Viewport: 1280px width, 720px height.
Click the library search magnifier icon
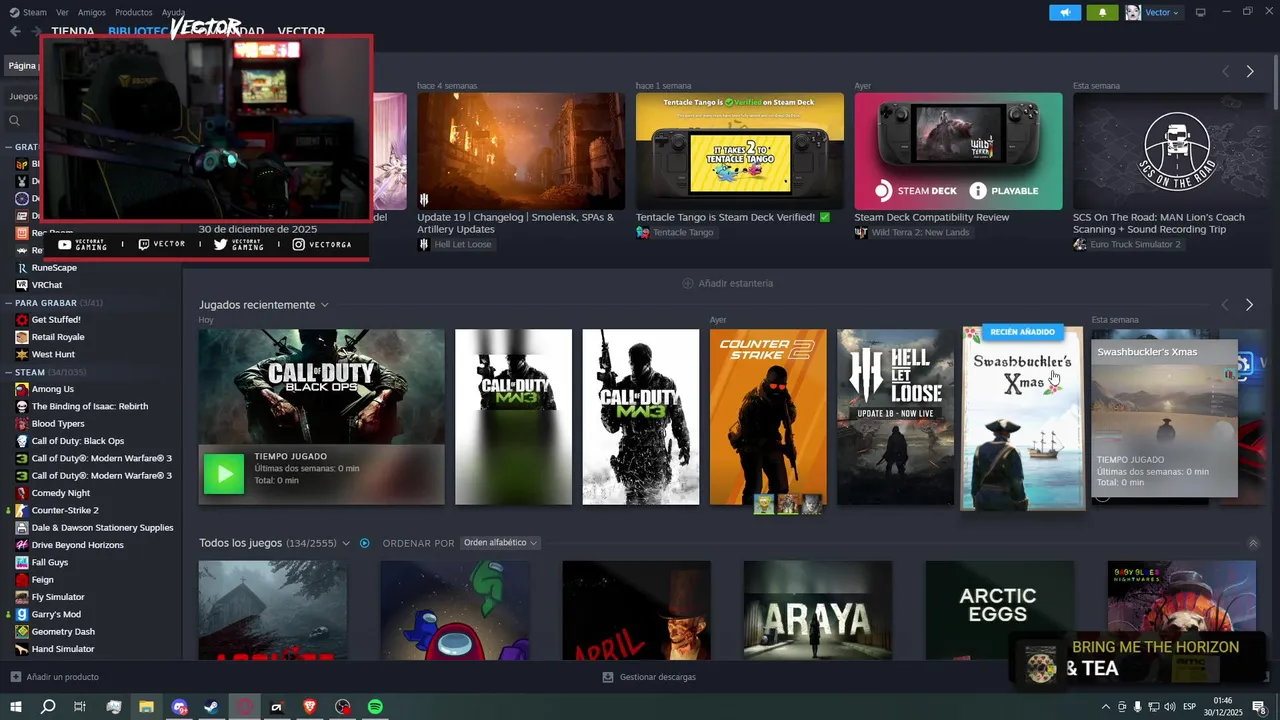pyautogui.click(x=15, y=120)
